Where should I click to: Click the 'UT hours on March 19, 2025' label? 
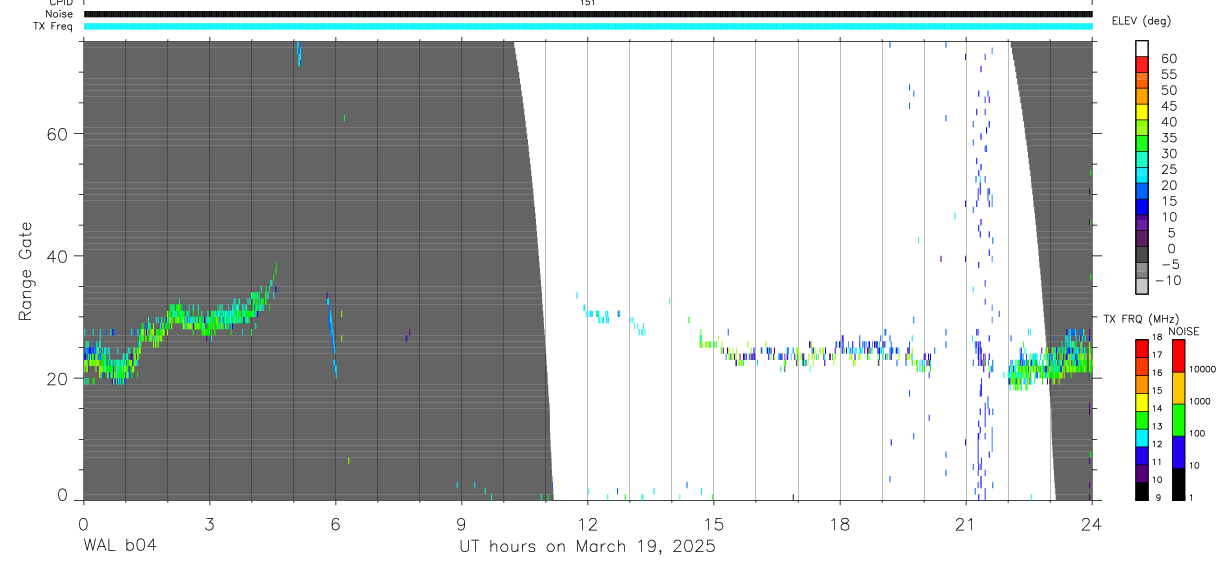point(587,546)
